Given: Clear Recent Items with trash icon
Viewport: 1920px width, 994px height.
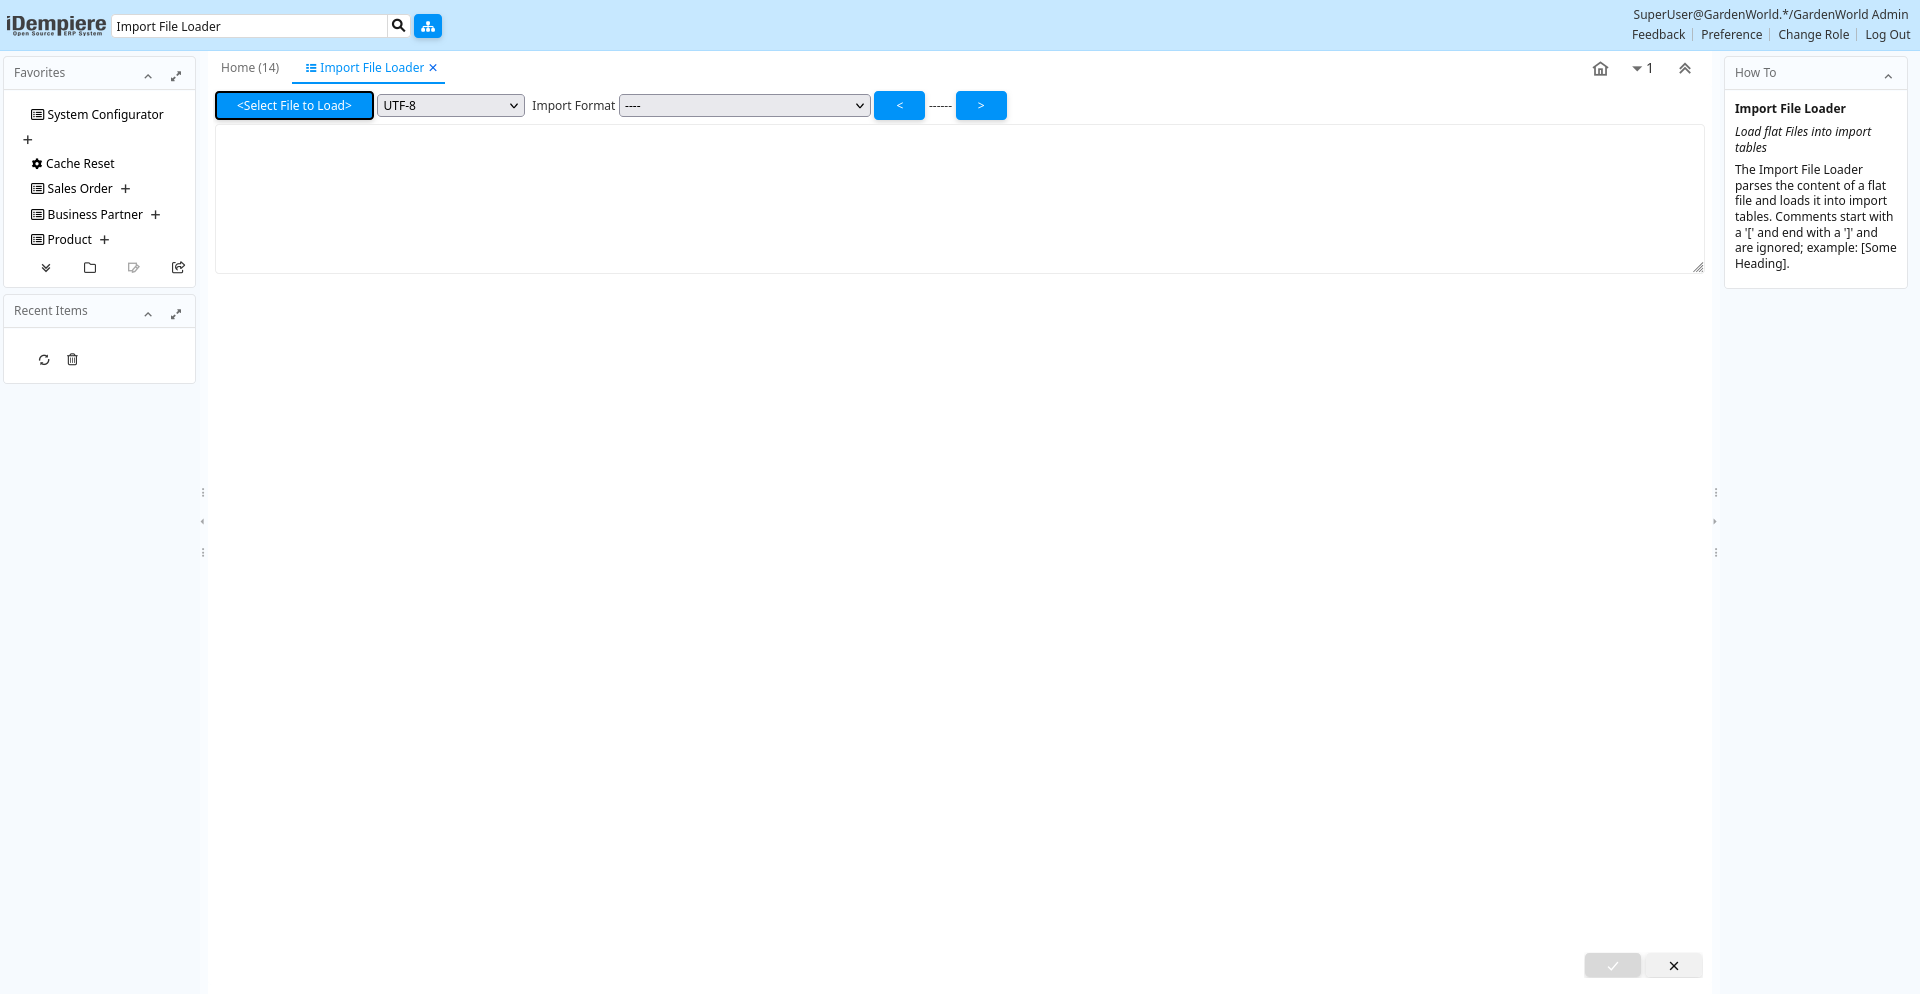Looking at the screenshot, I should point(72,360).
